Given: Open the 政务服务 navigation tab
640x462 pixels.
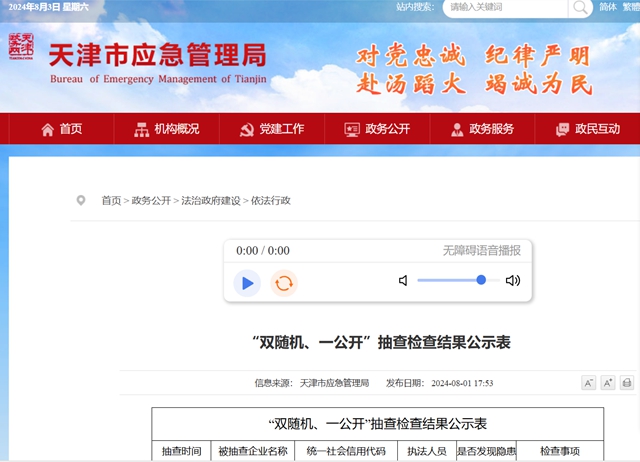Looking at the screenshot, I should [x=482, y=129].
